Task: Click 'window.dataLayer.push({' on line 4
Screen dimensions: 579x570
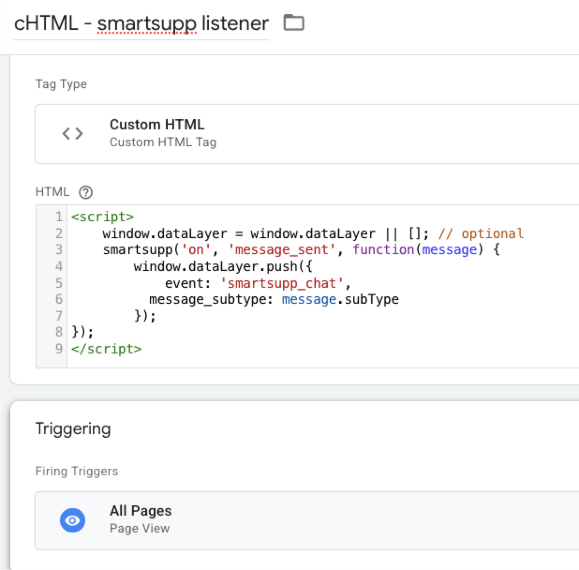Action: click(223, 266)
